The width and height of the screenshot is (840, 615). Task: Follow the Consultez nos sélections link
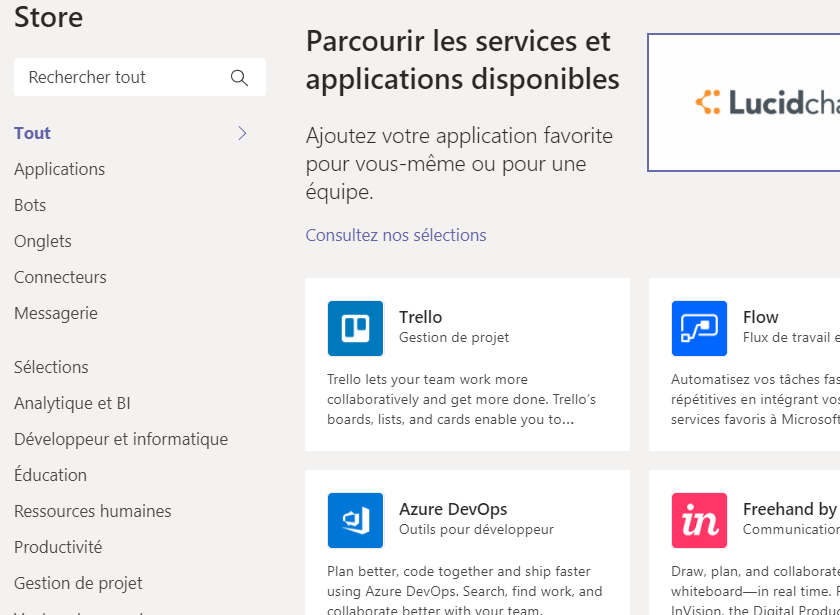tap(396, 235)
